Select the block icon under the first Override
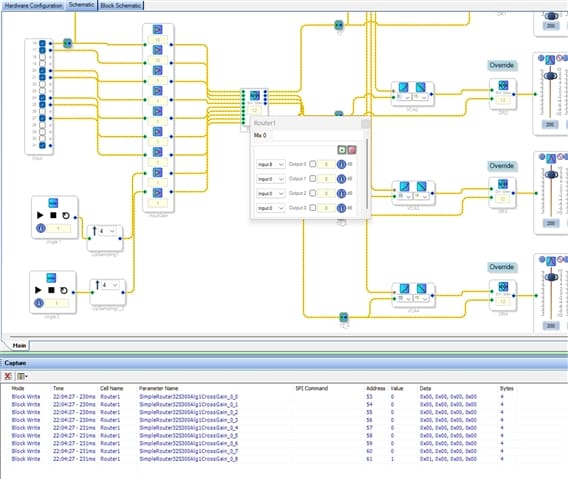 (503, 86)
